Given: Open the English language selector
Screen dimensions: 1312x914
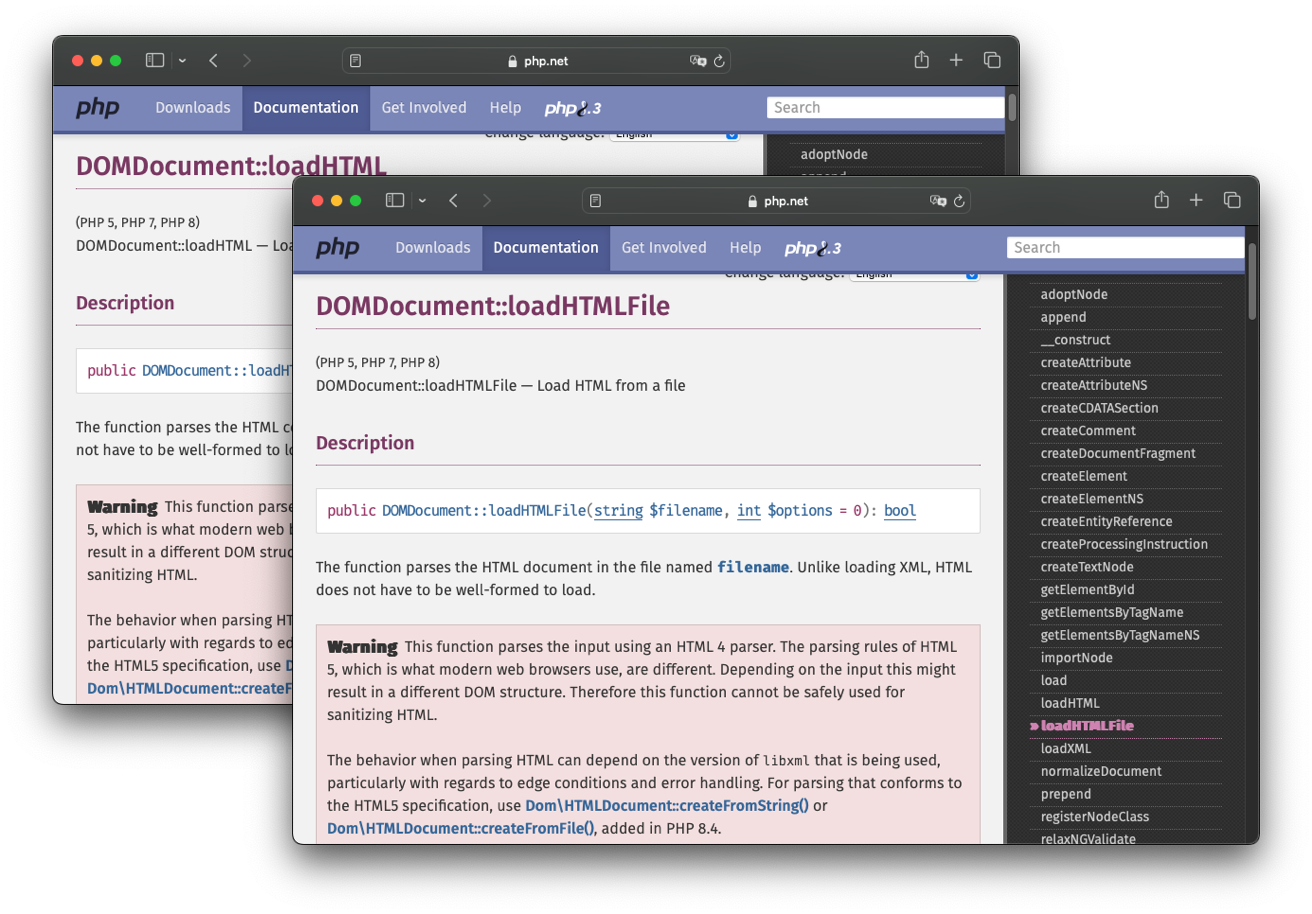Looking at the screenshot, I should [x=915, y=274].
